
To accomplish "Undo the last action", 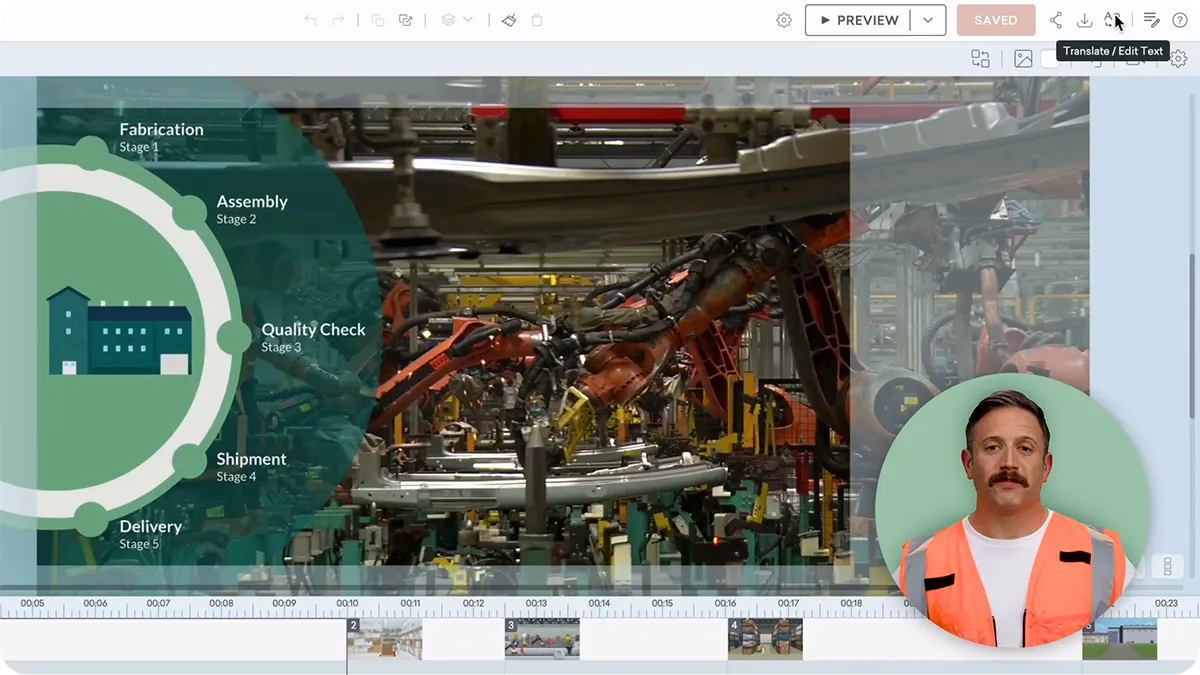I will point(310,20).
